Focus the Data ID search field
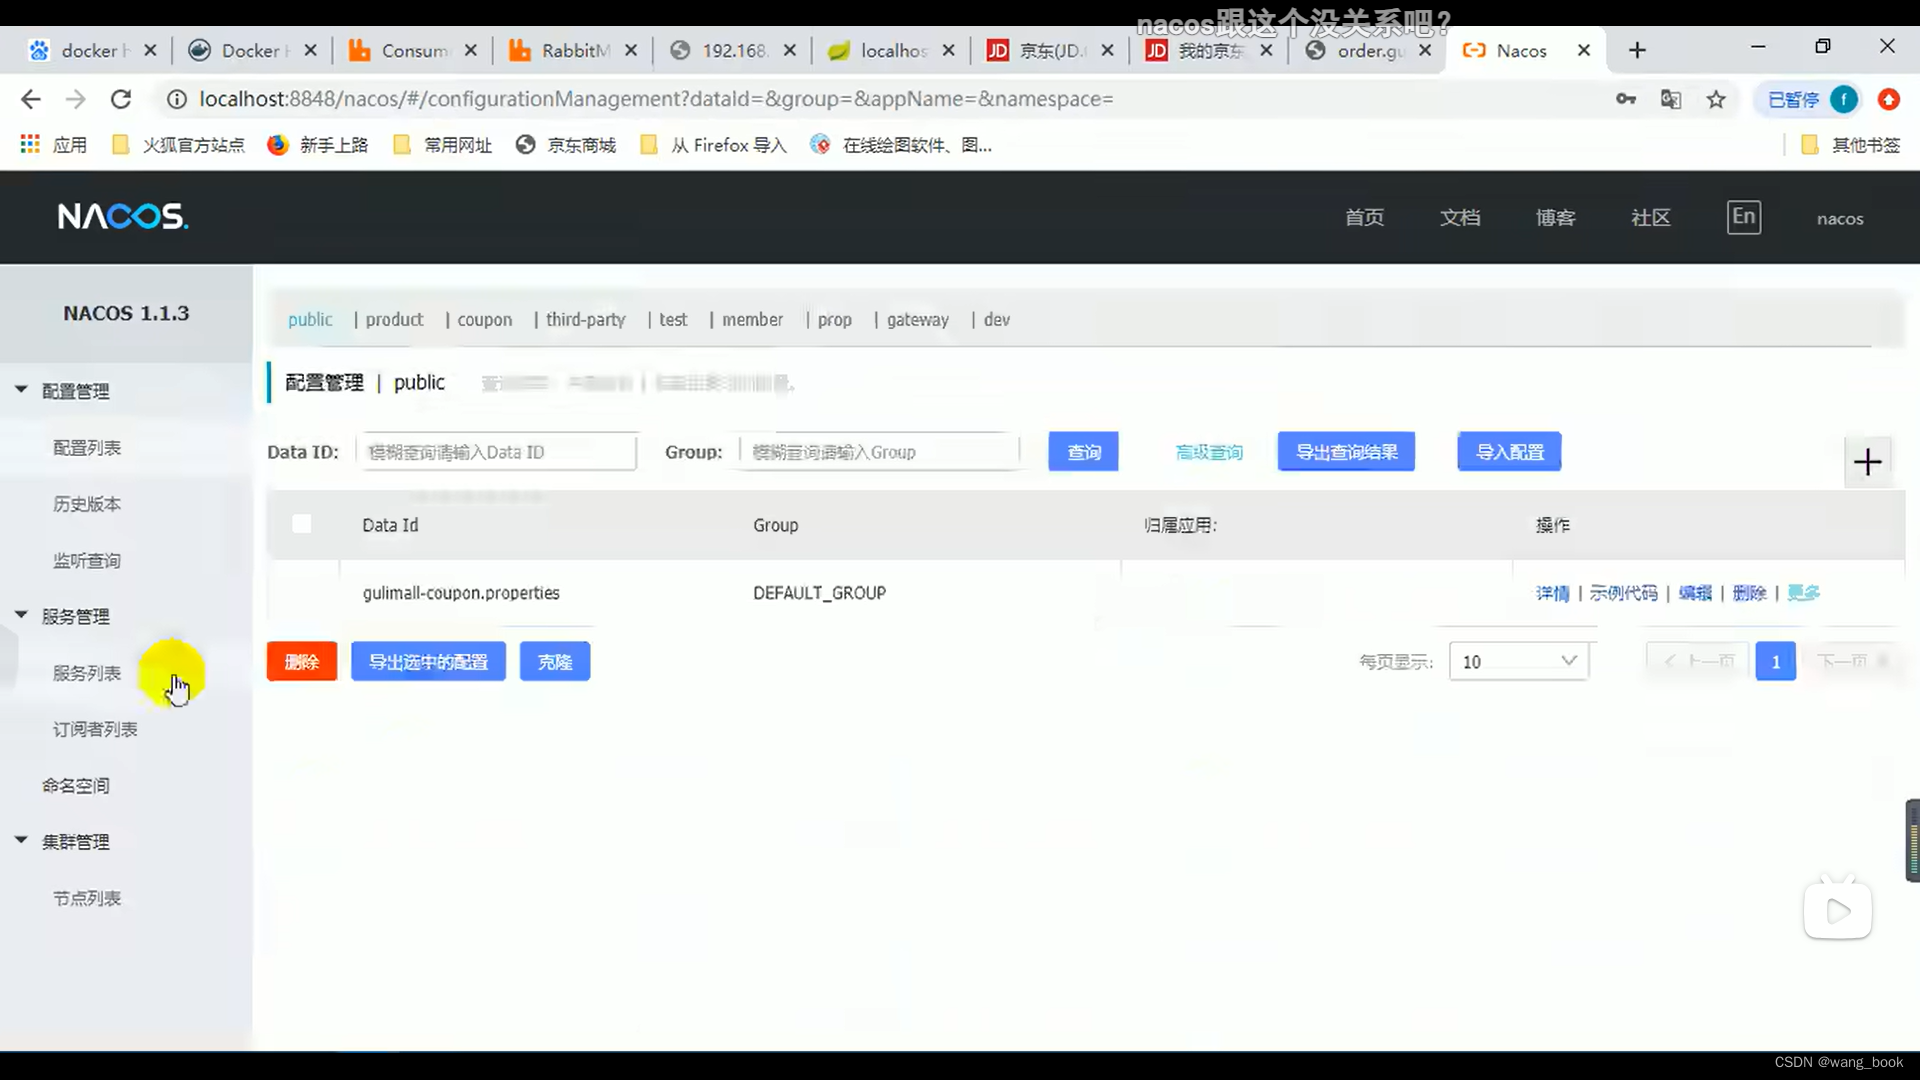1920x1080 pixels. [x=497, y=452]
